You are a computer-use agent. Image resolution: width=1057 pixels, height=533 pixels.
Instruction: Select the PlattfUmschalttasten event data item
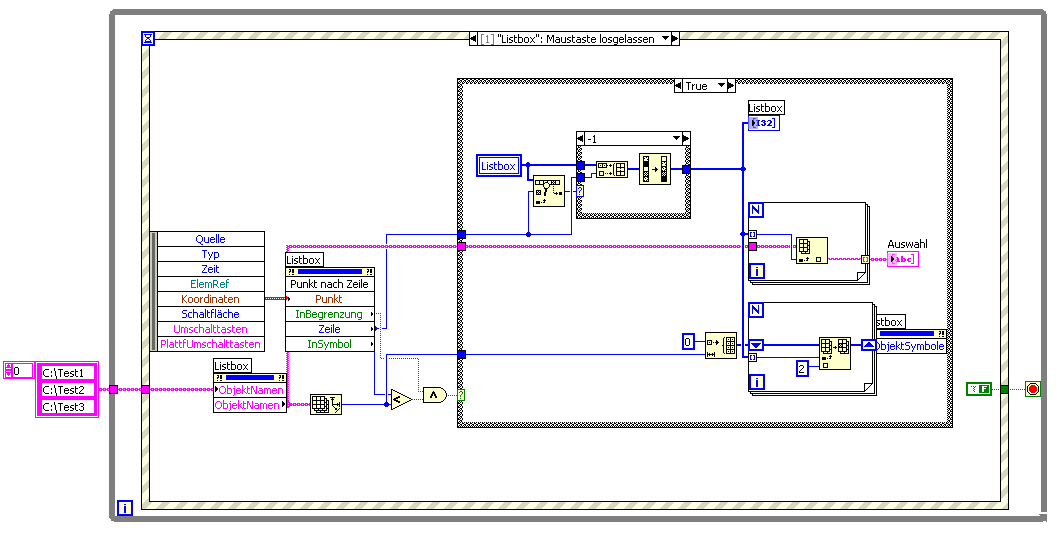[210, 344]
